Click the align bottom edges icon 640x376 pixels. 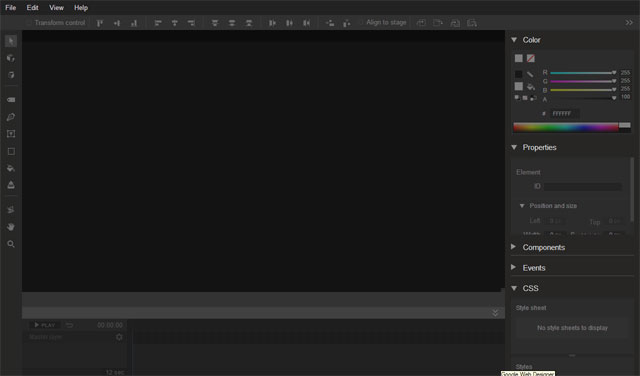(134, 23)
